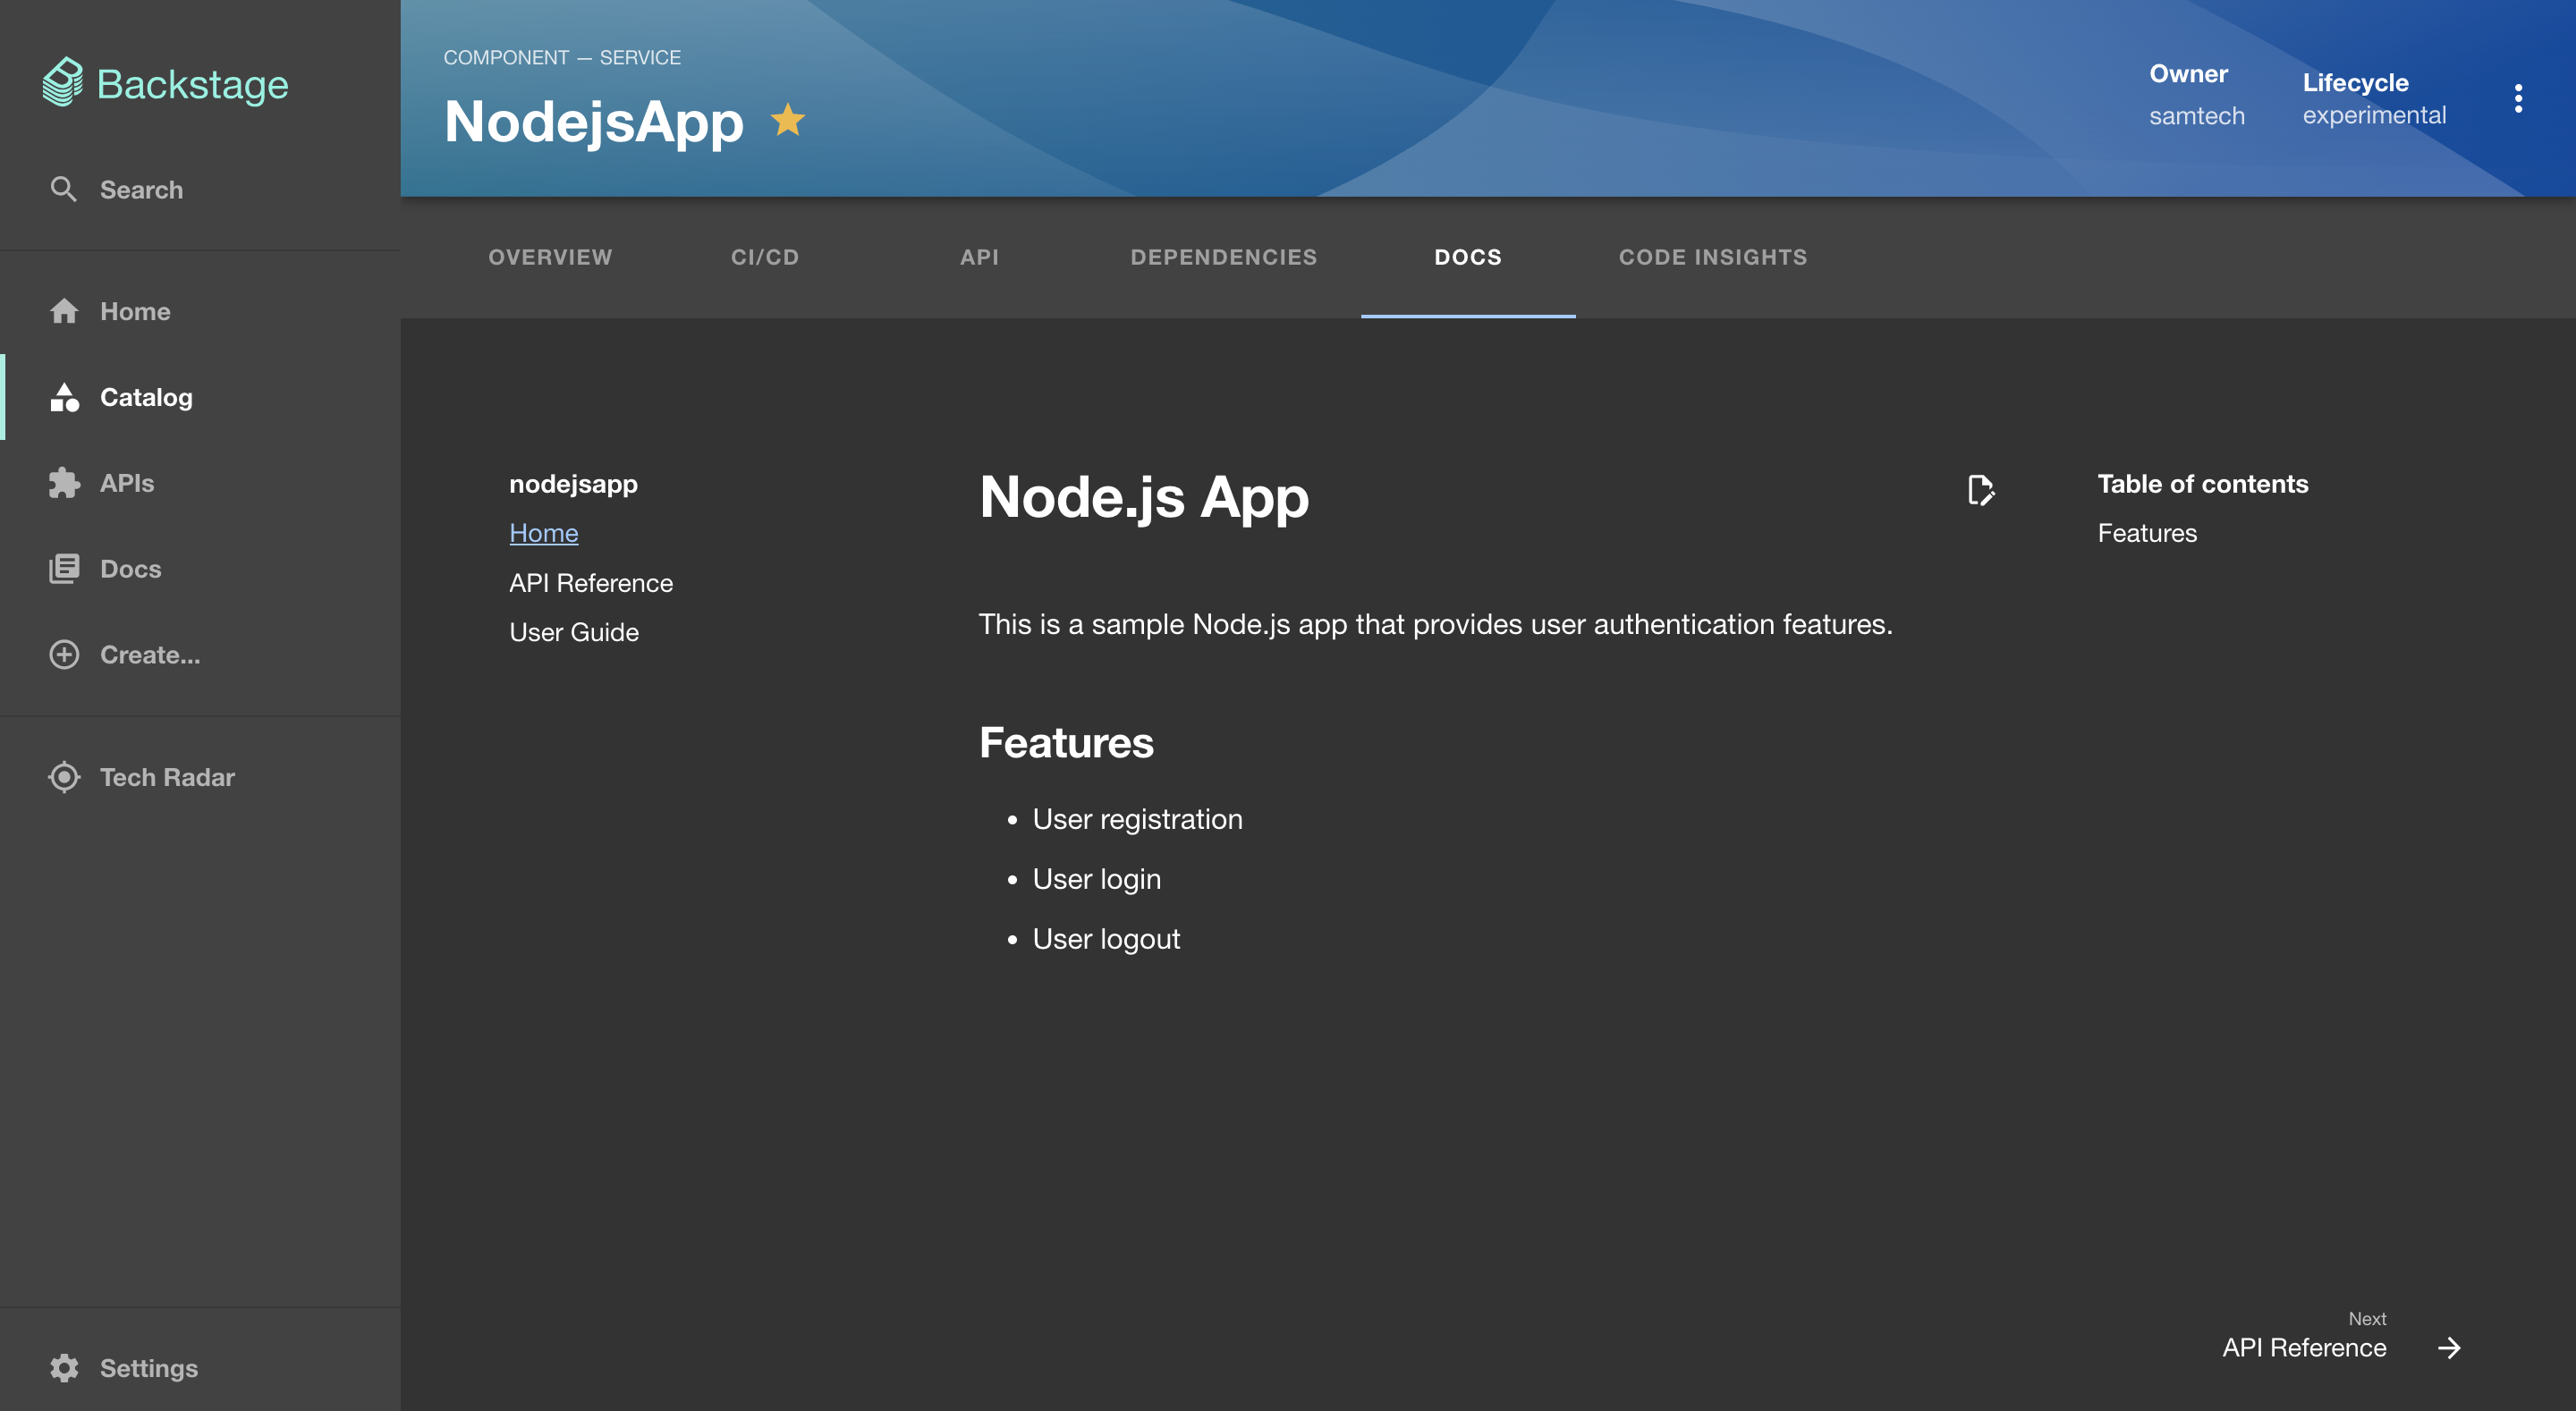Switch to the Overview tab
This screenshot has width=2576, height=1411.
[550, 257]
